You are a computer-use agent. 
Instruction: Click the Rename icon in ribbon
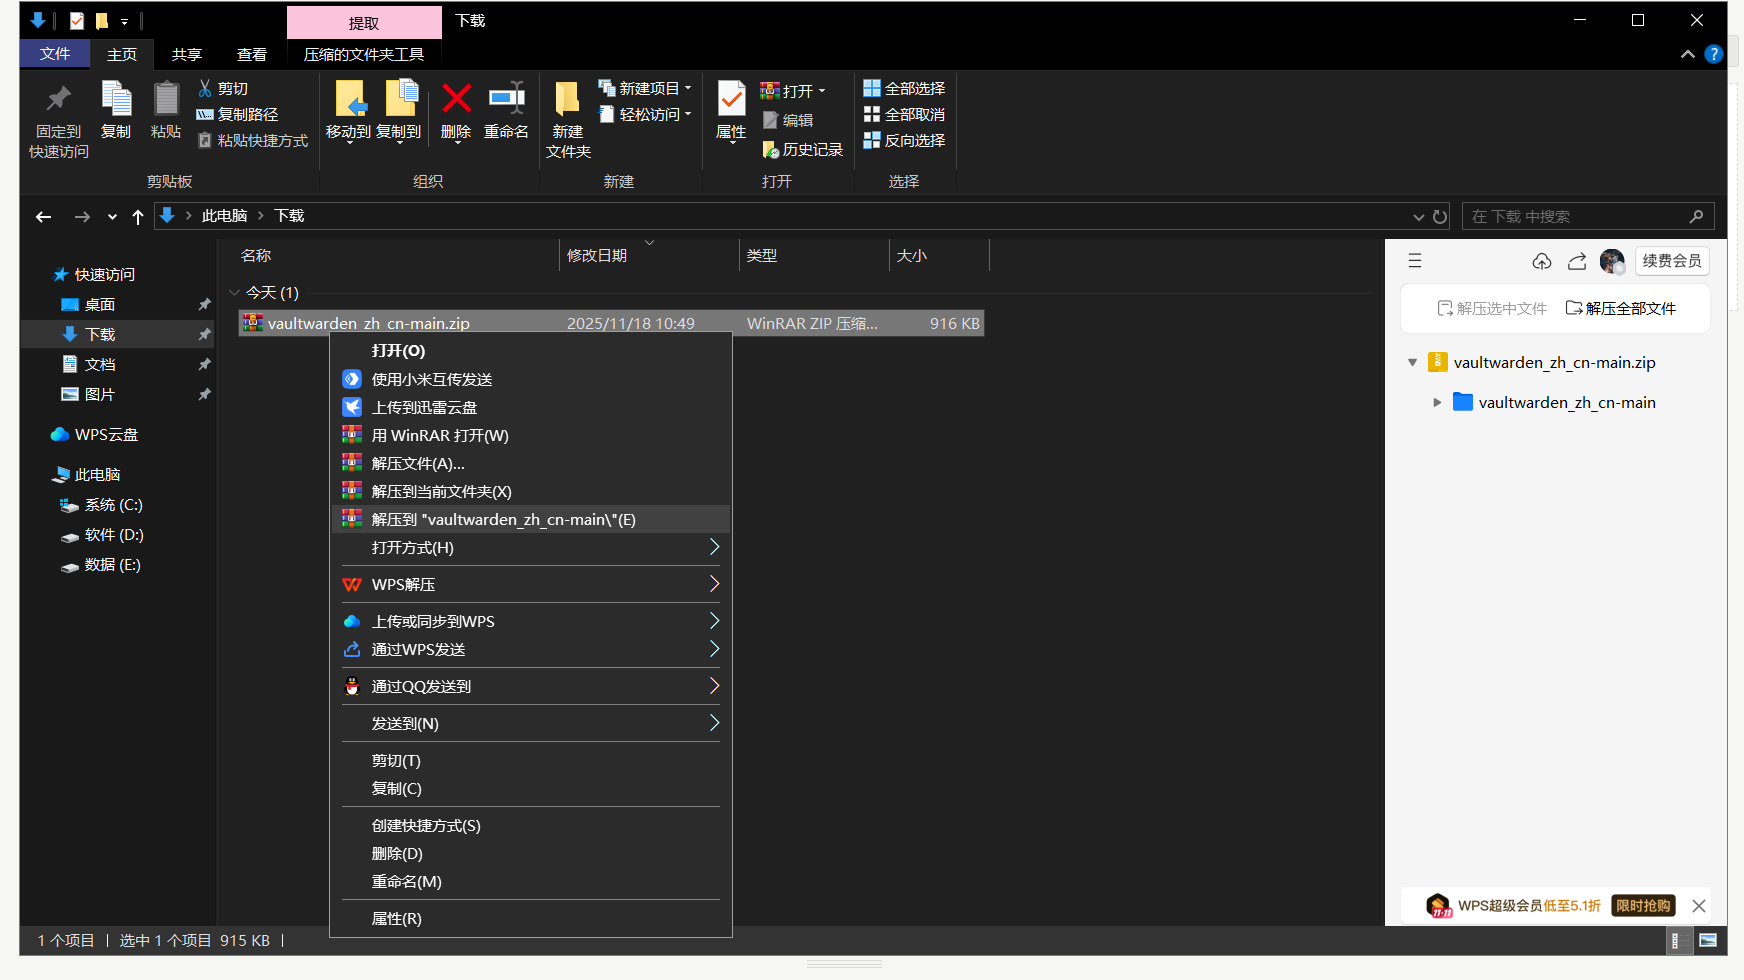coord(506,99)
